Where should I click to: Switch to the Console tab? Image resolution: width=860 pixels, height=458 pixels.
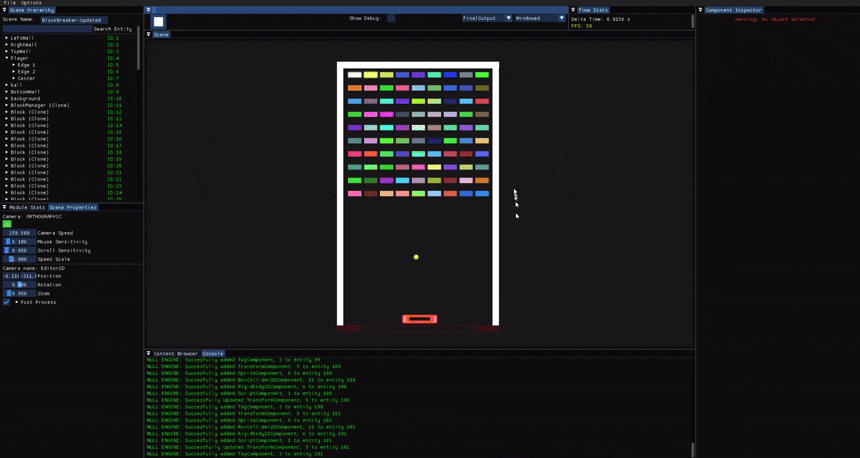pos(213,353)
